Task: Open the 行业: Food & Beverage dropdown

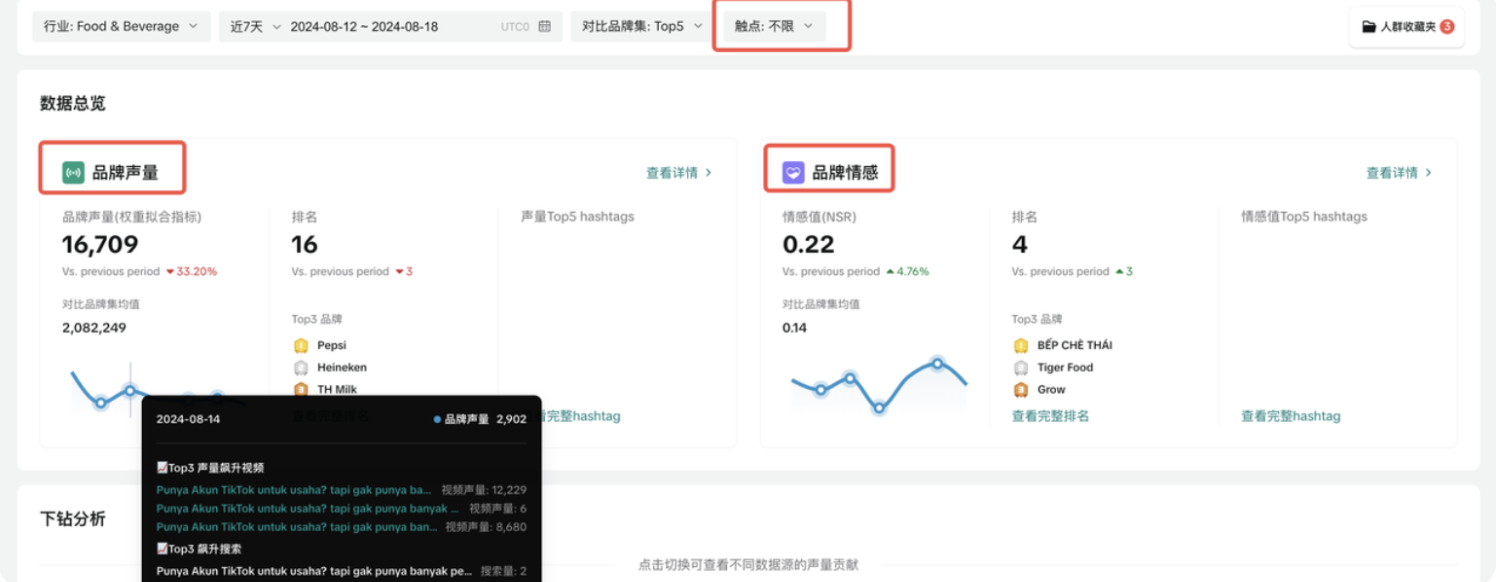Action: click(x=120, y=26)
